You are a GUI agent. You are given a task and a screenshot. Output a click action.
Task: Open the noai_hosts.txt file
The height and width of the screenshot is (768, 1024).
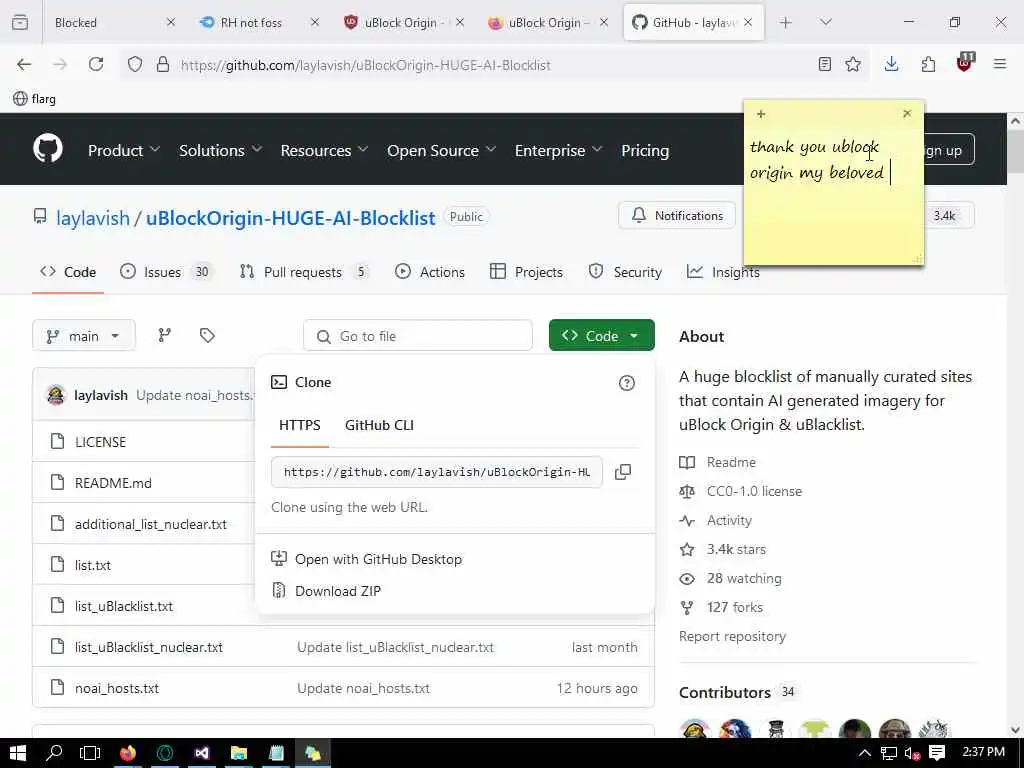117,688
